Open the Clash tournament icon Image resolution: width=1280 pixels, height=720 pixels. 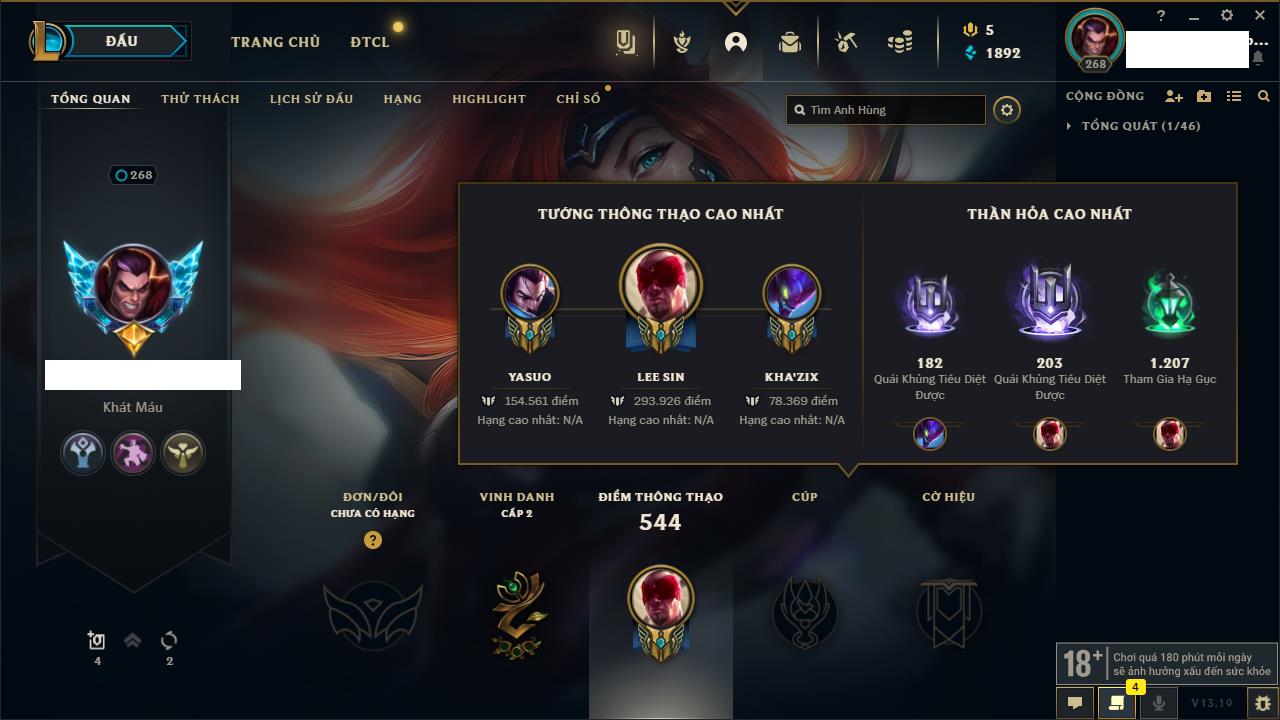coord(682,42)
